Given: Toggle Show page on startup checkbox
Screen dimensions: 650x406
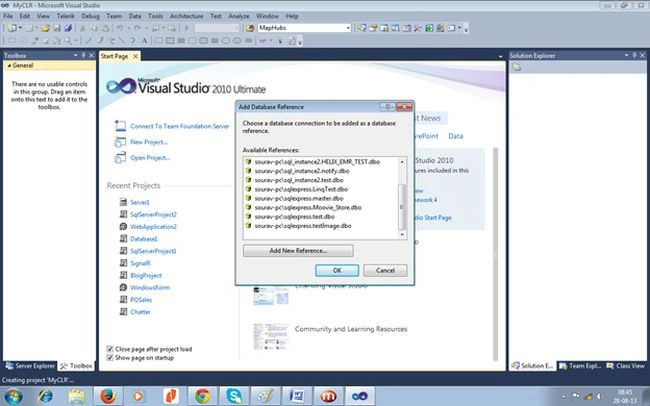Looking at the screenshot, I should pyautogui.click(x=110, y=357).
